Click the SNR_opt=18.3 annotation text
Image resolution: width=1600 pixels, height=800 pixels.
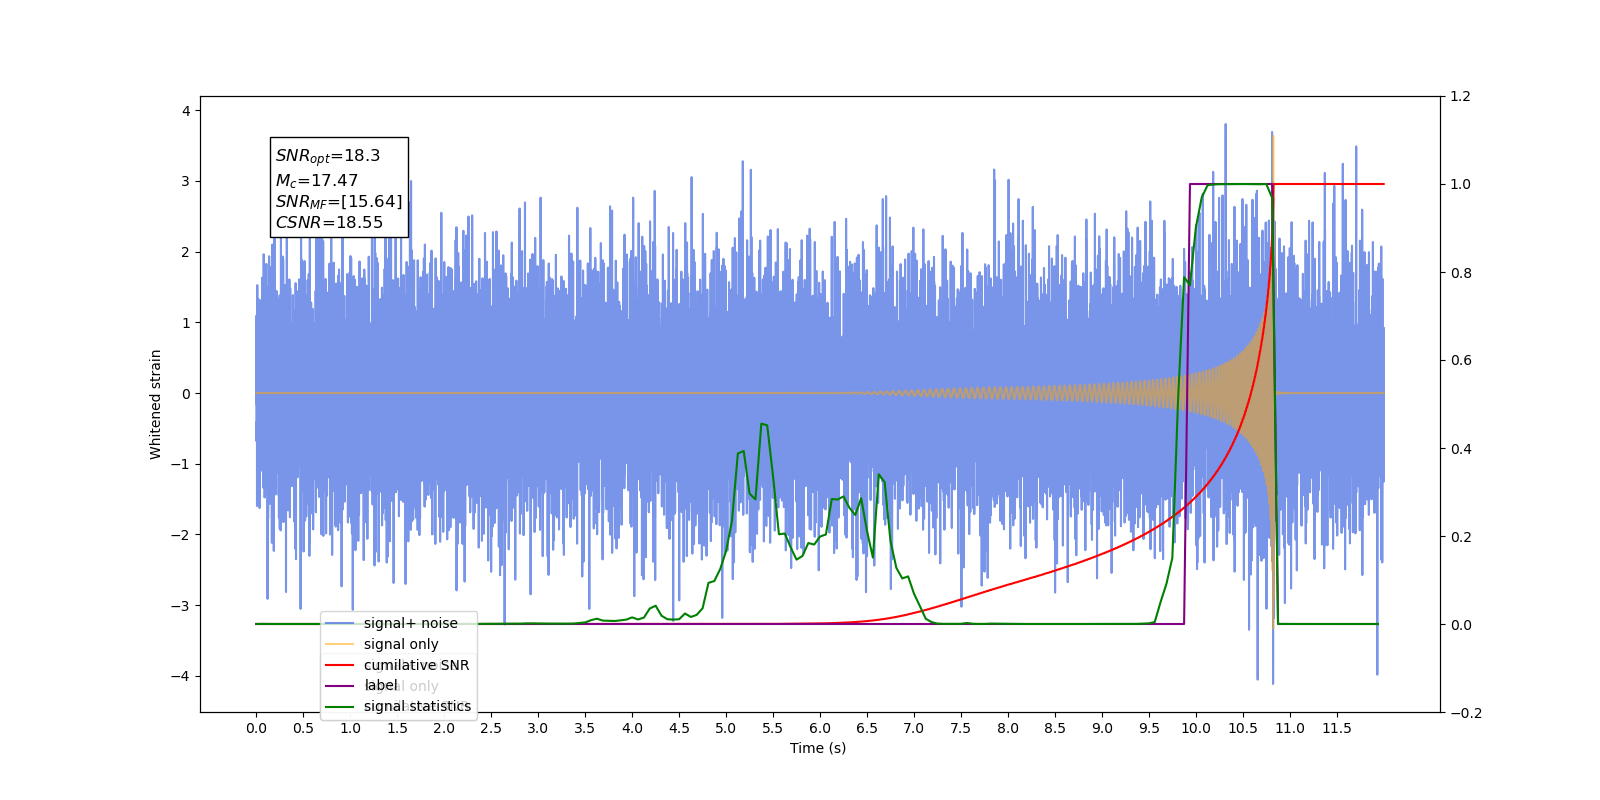pos(328,156)
